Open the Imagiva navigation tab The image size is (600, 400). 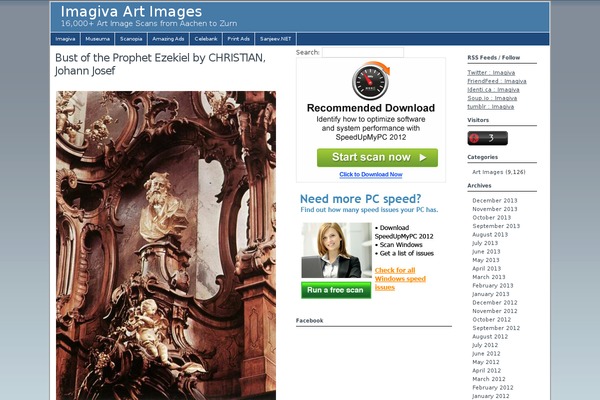tap(65, 39)
